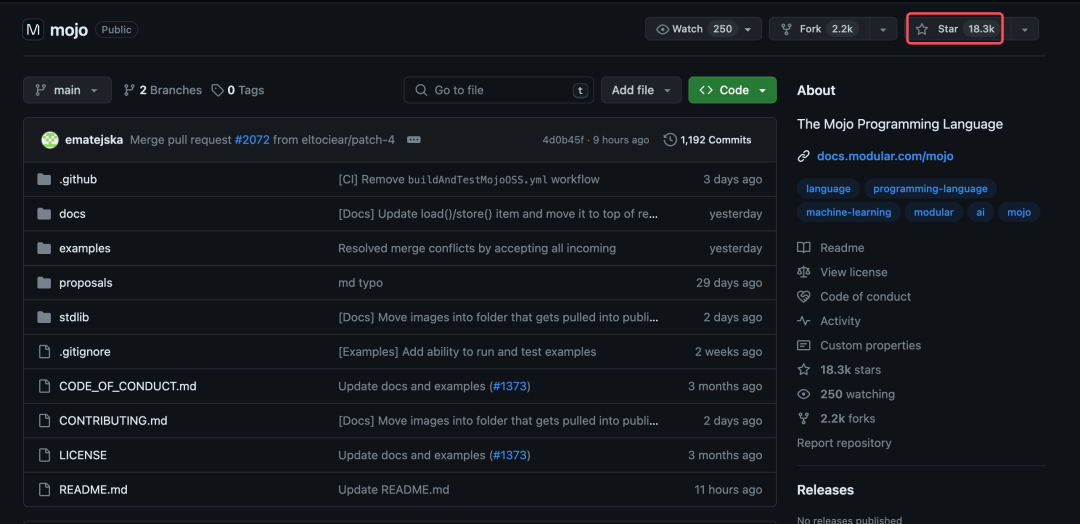Open the star lists dropdown arrow
1080x524 pixels.
(1025, 29)
